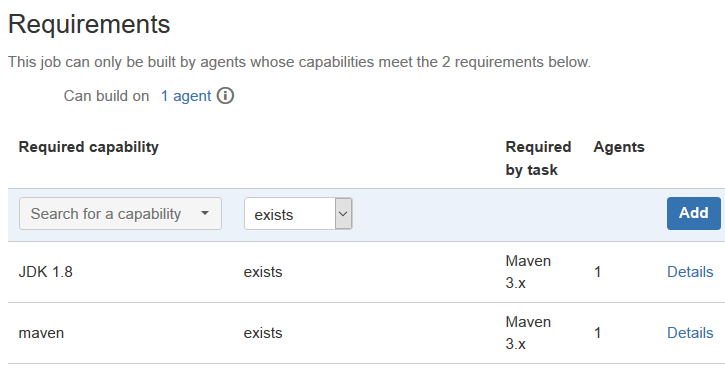This screenshot has width=725, height=369.
Task: Click the caret arrow on capability search
Action: [205, 213]
